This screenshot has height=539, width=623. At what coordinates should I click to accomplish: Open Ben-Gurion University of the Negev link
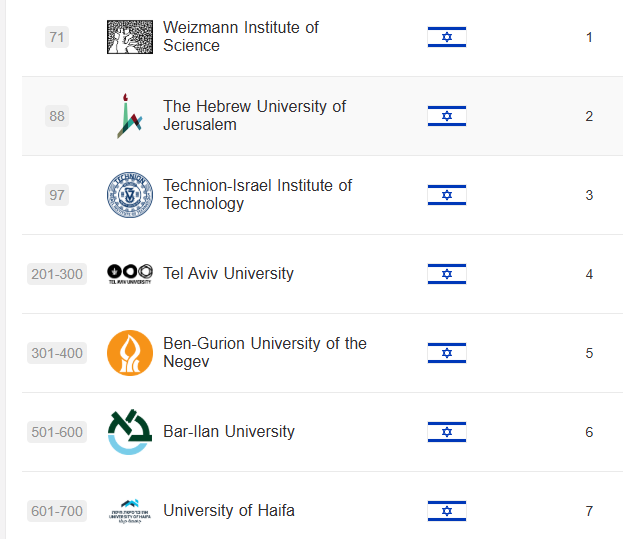[x=264, y=352]
